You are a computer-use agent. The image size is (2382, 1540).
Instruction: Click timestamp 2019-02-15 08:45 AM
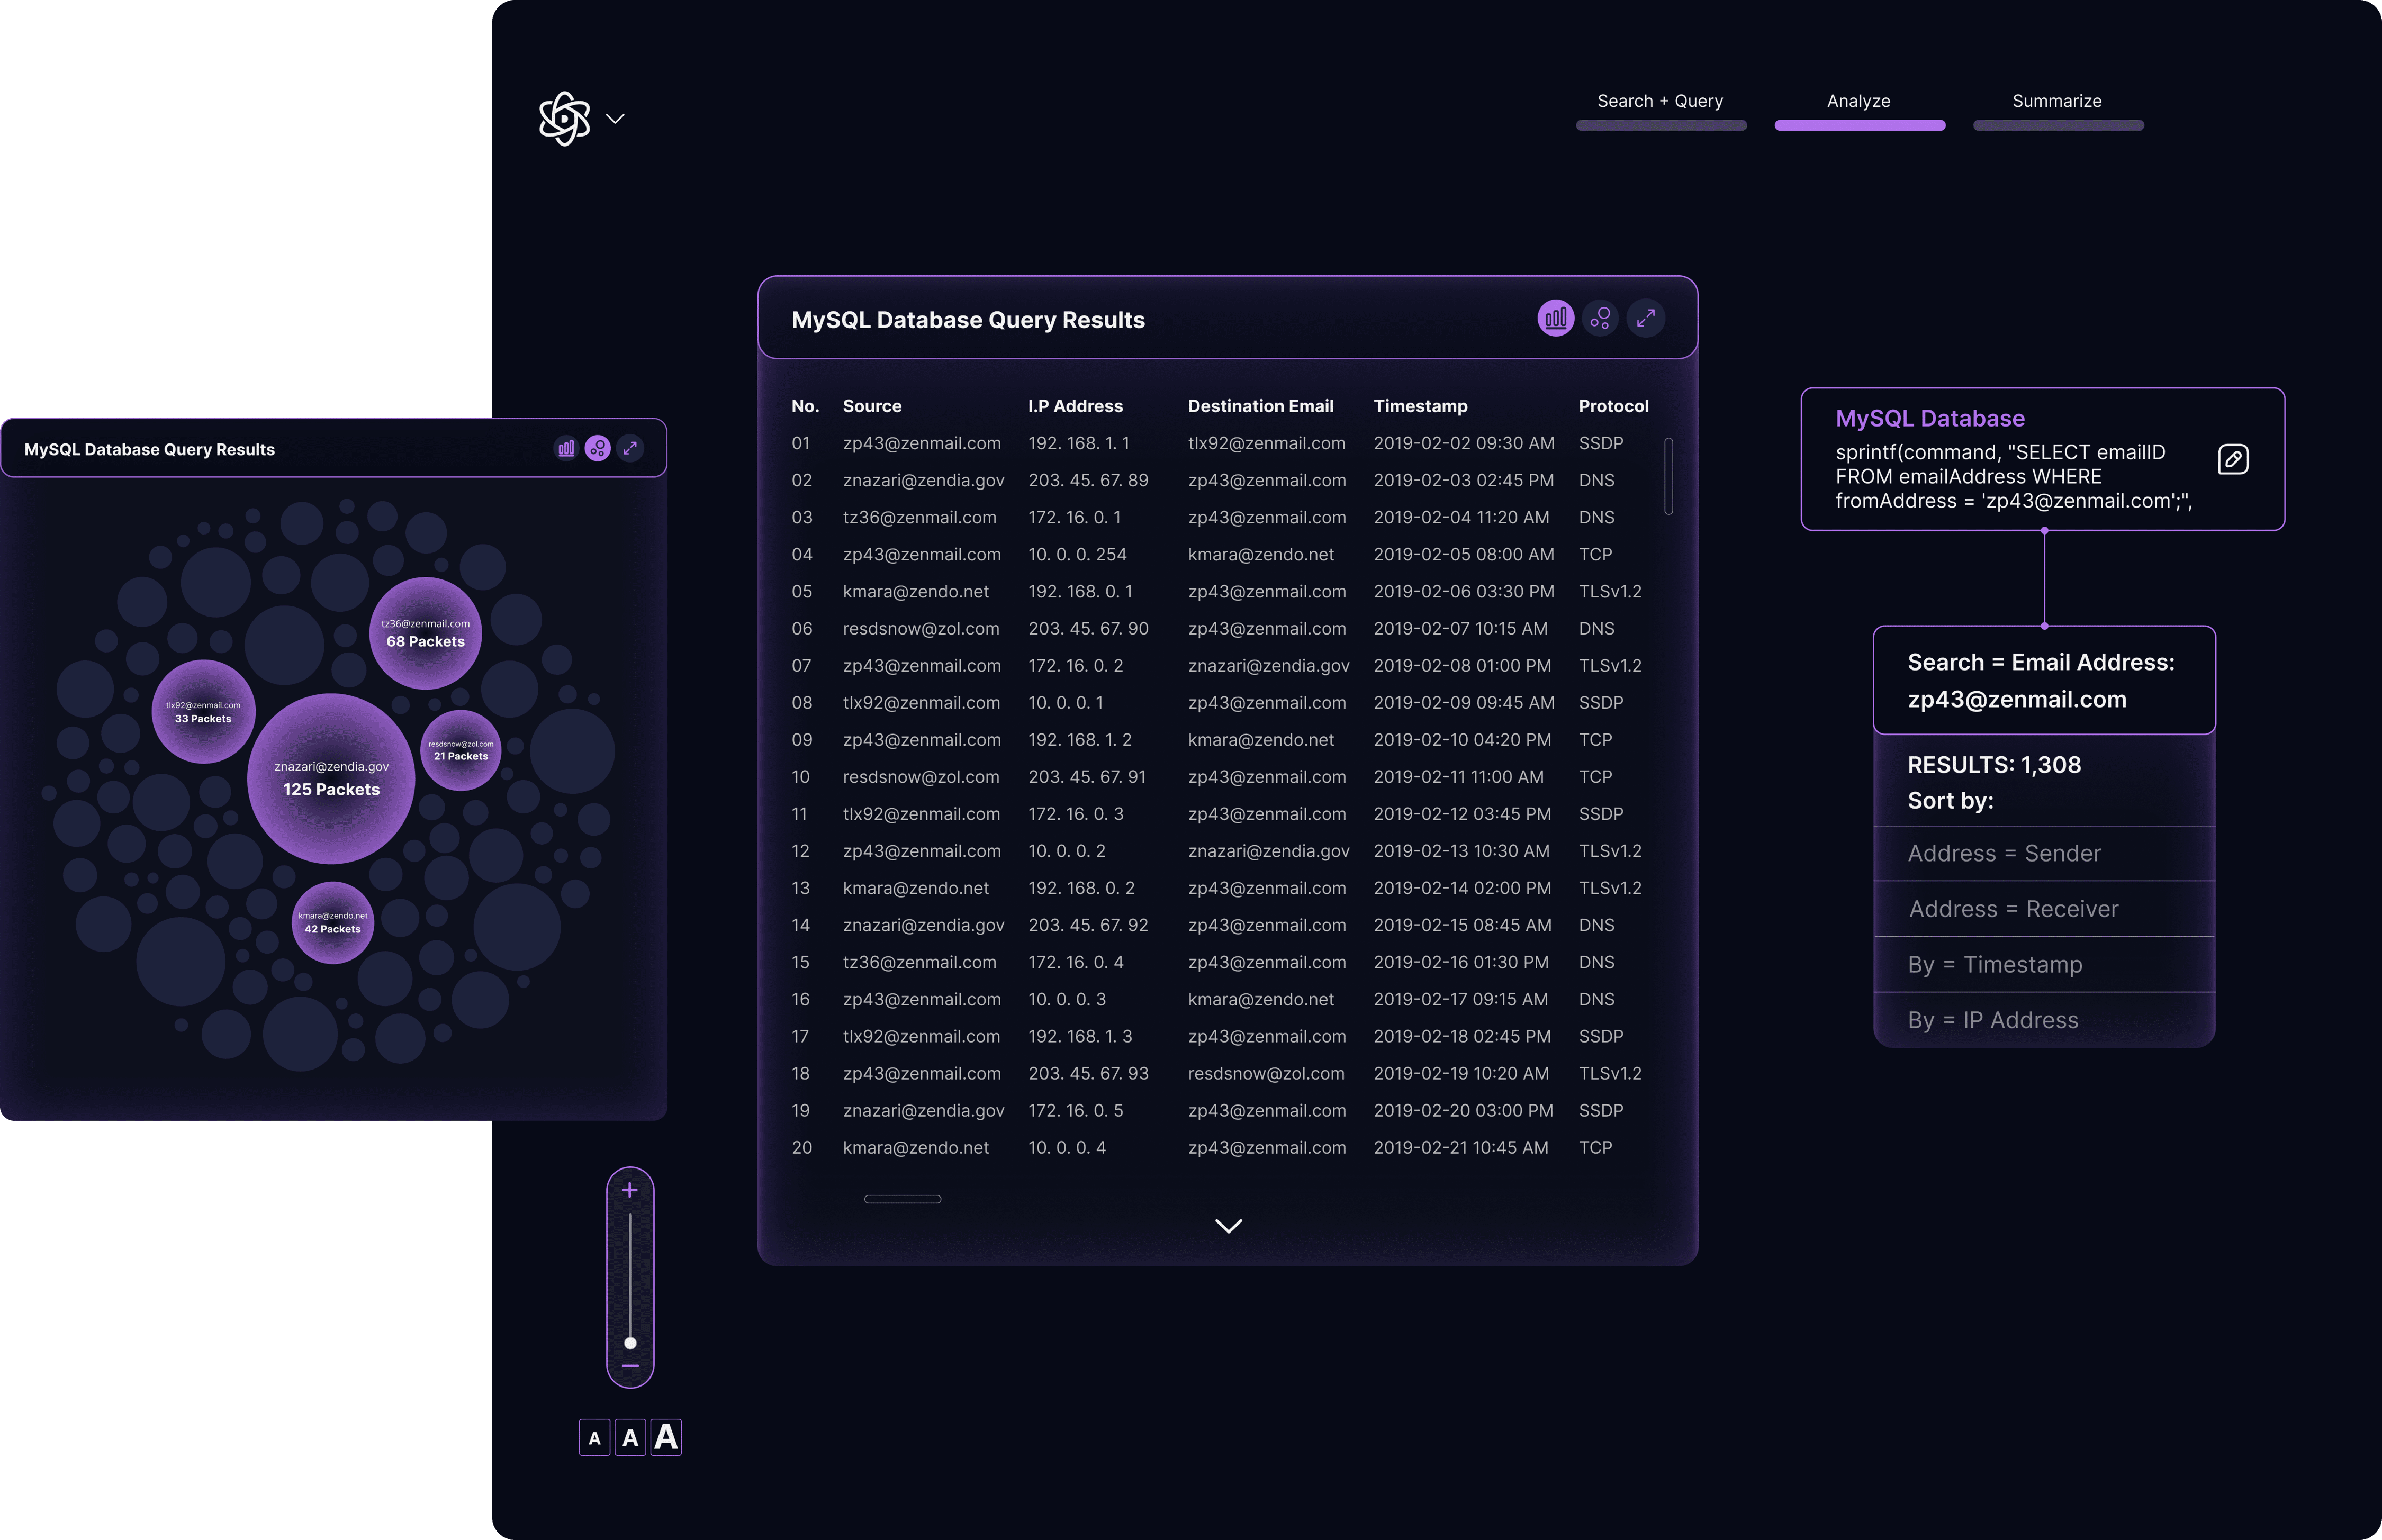click(1462, 925)
